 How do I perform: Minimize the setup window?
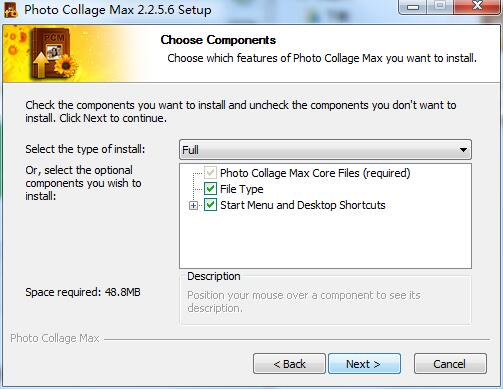pos(413,7)
